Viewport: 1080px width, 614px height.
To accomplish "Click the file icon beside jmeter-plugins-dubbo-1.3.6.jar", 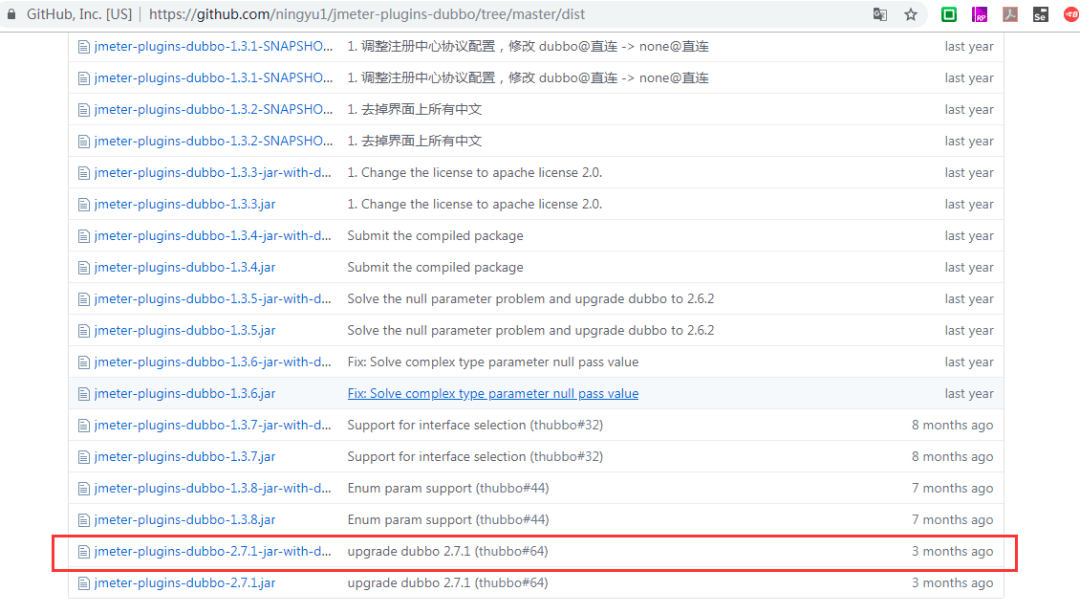I will 84,394.
